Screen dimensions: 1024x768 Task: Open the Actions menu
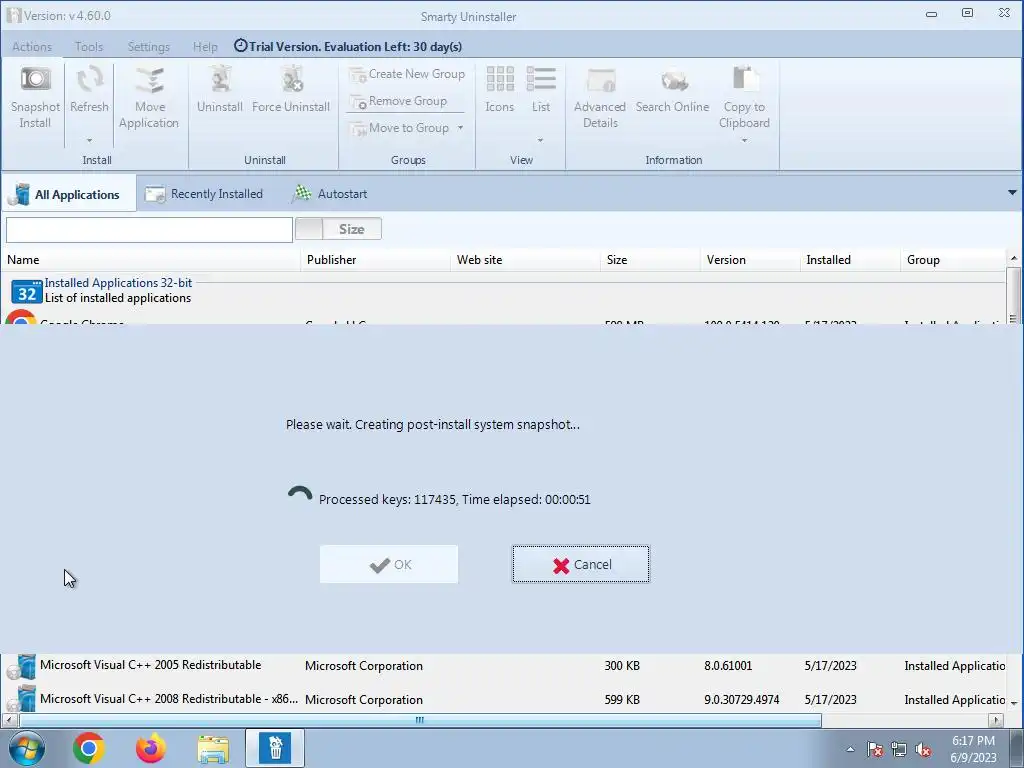[32, 47]
